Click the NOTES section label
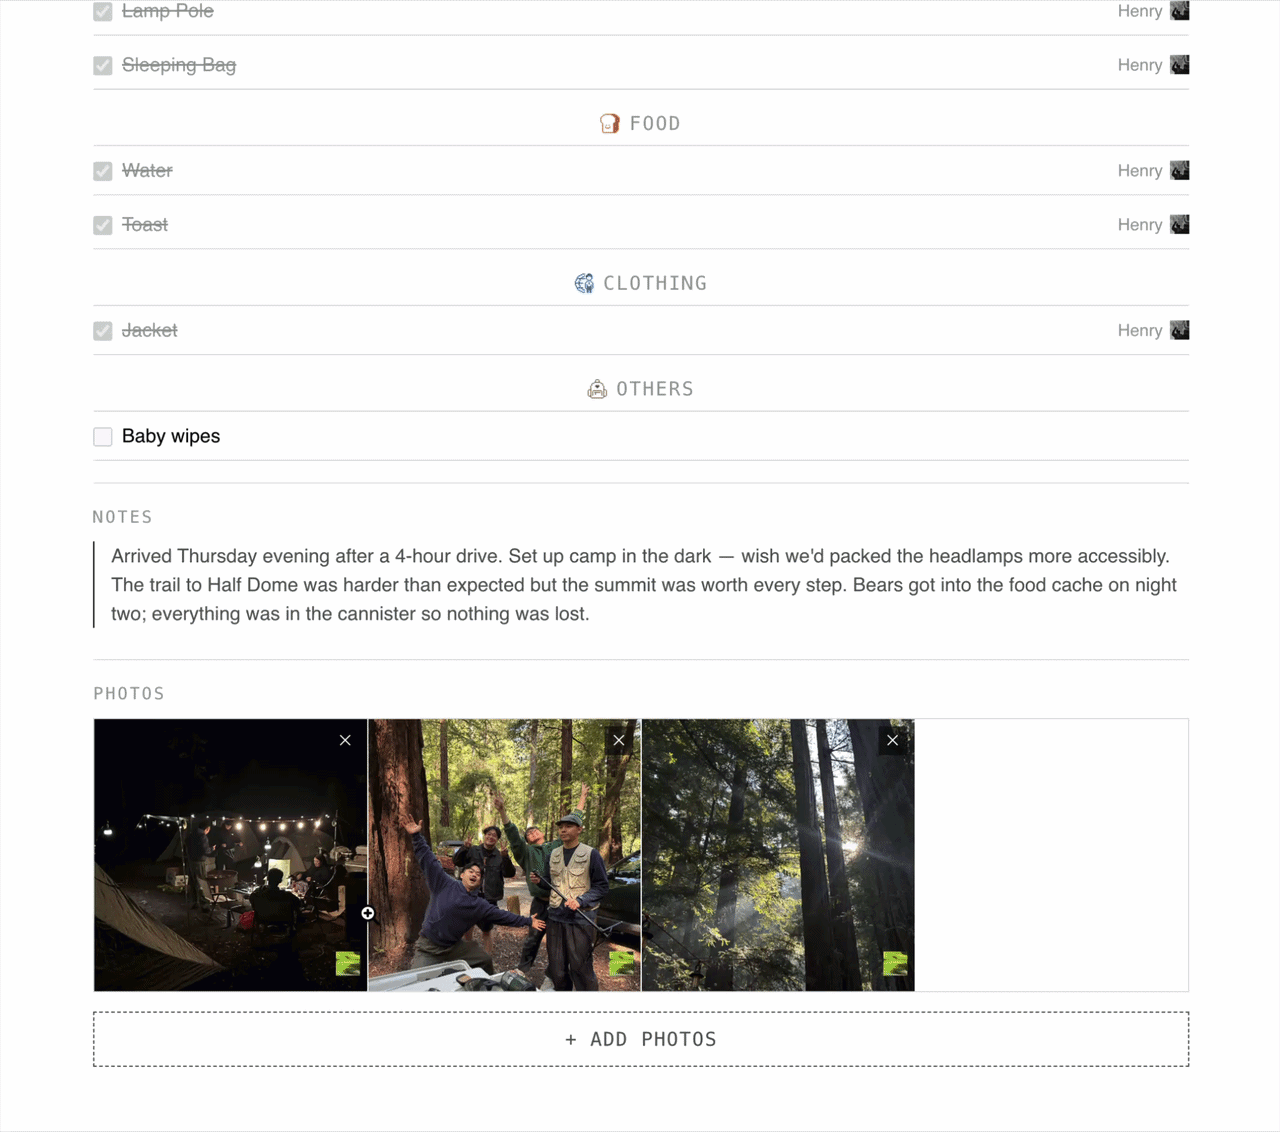Screen dimensions: 1280x1132 [x=122, y=517]
